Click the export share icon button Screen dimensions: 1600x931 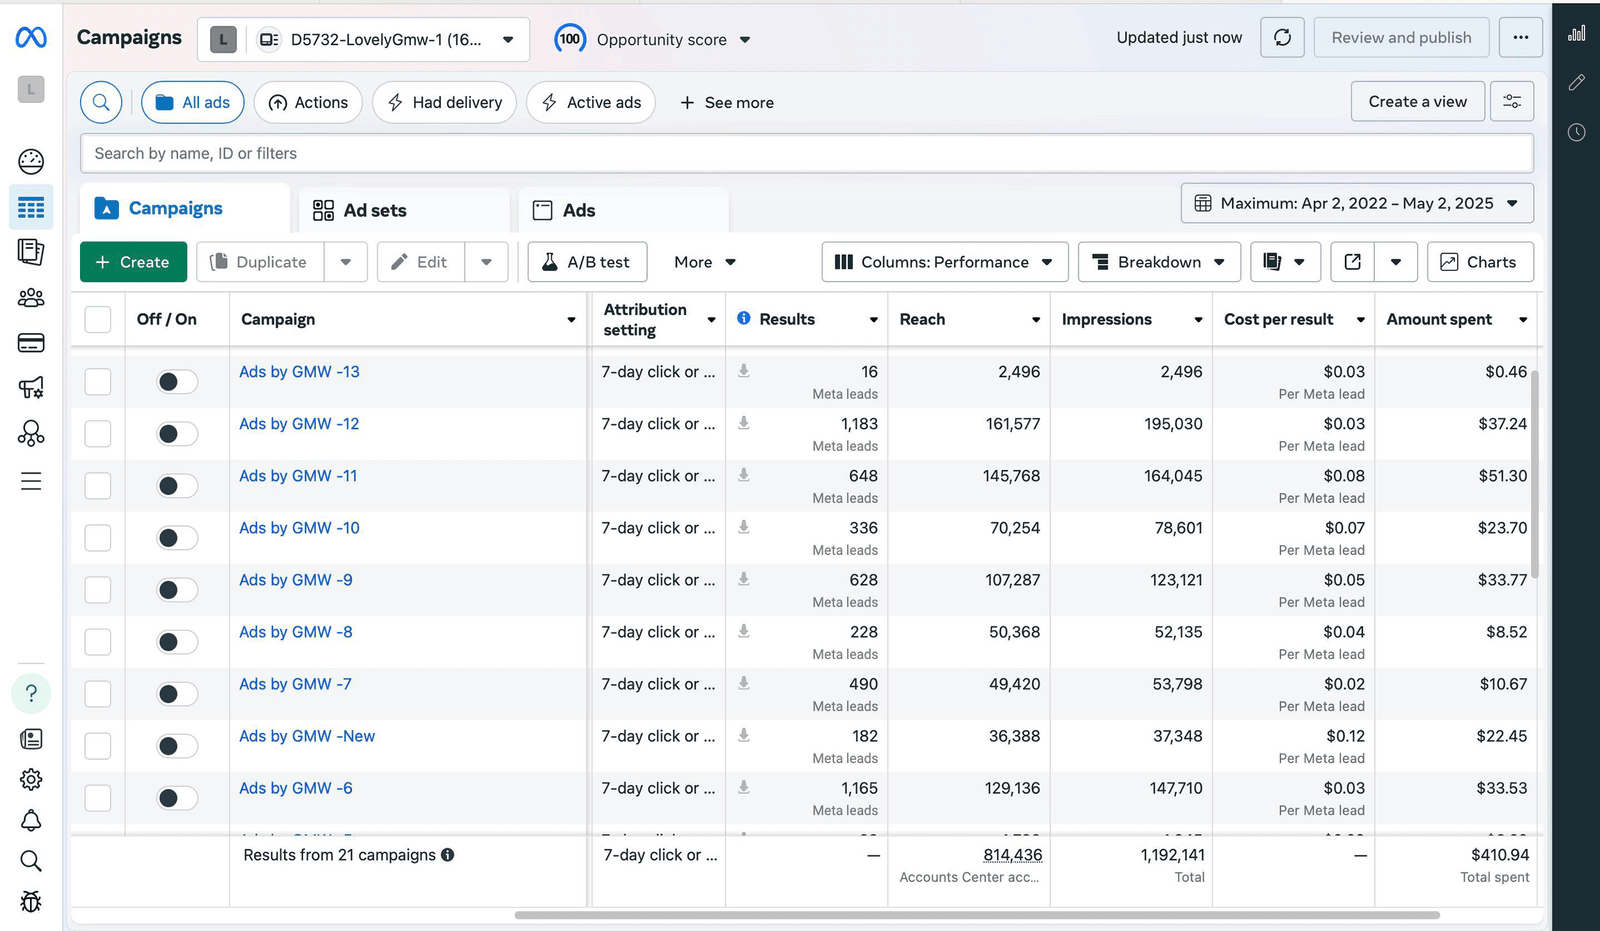pos(1353,262)
